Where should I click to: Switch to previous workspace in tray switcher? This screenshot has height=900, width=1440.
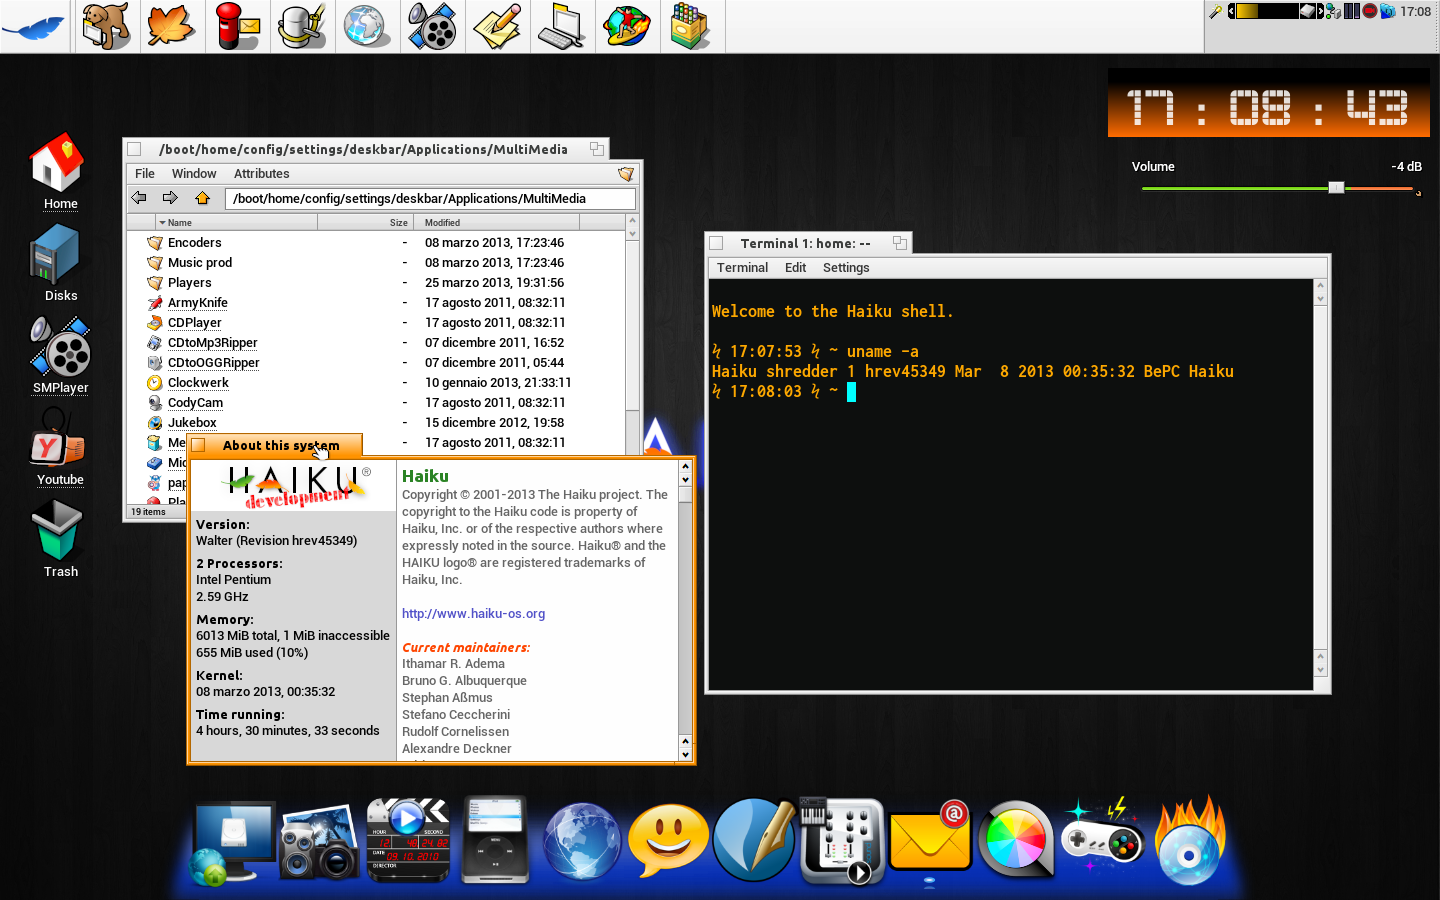click(1231, 11)
